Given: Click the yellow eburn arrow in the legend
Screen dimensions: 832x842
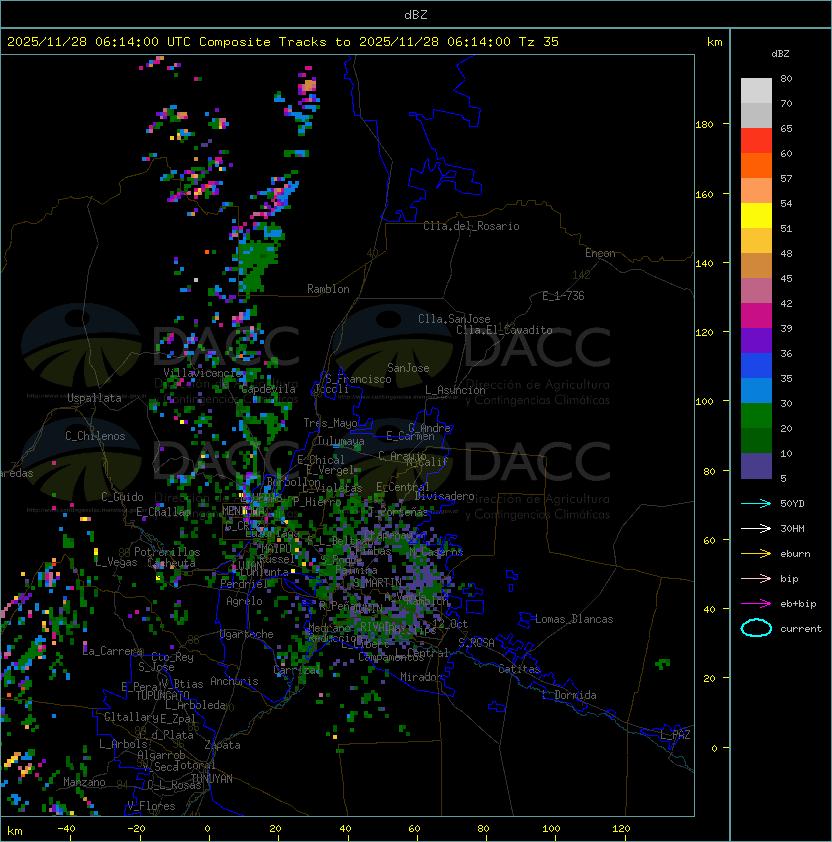Looking at the screenshot, I should coord(756,554).
